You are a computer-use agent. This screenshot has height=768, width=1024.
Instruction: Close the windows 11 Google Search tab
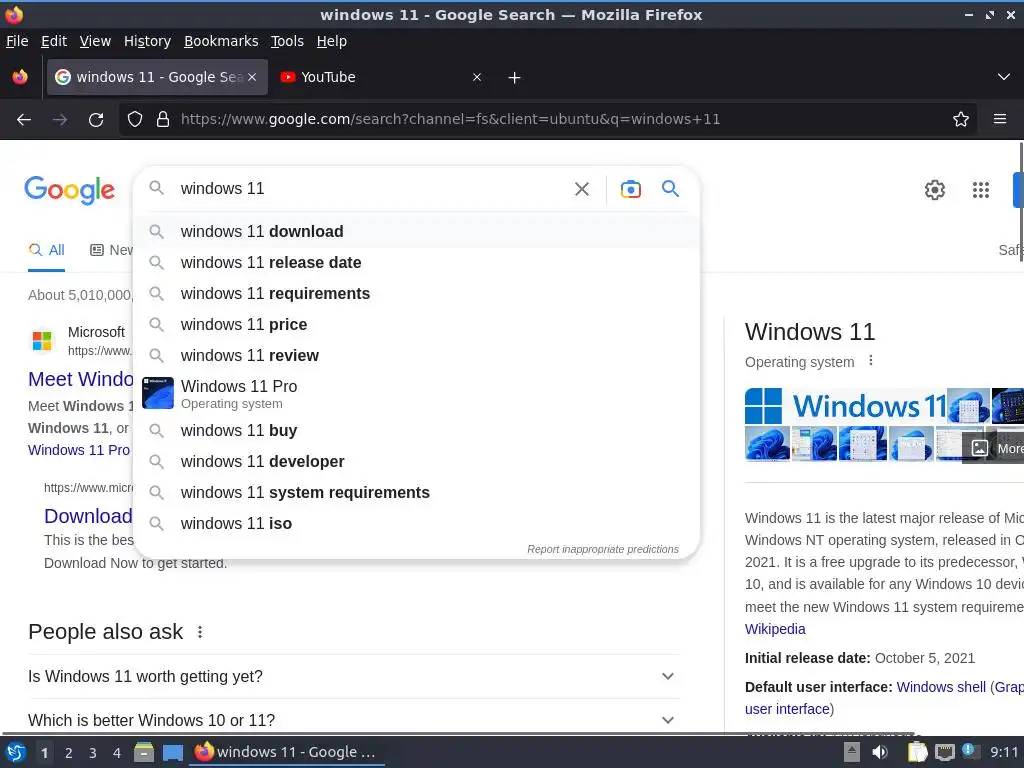252,77
